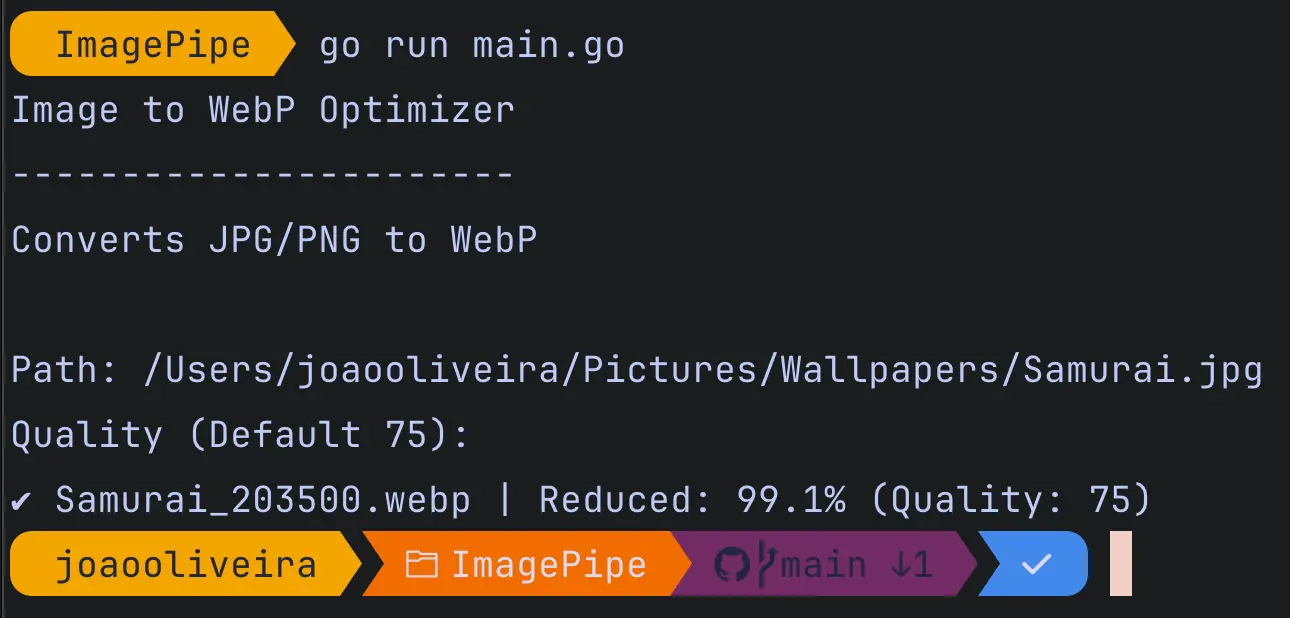Click the checkmark before Samurai_203500.webp
This screenshot has width=1290, height=618.
coord(20,500)
